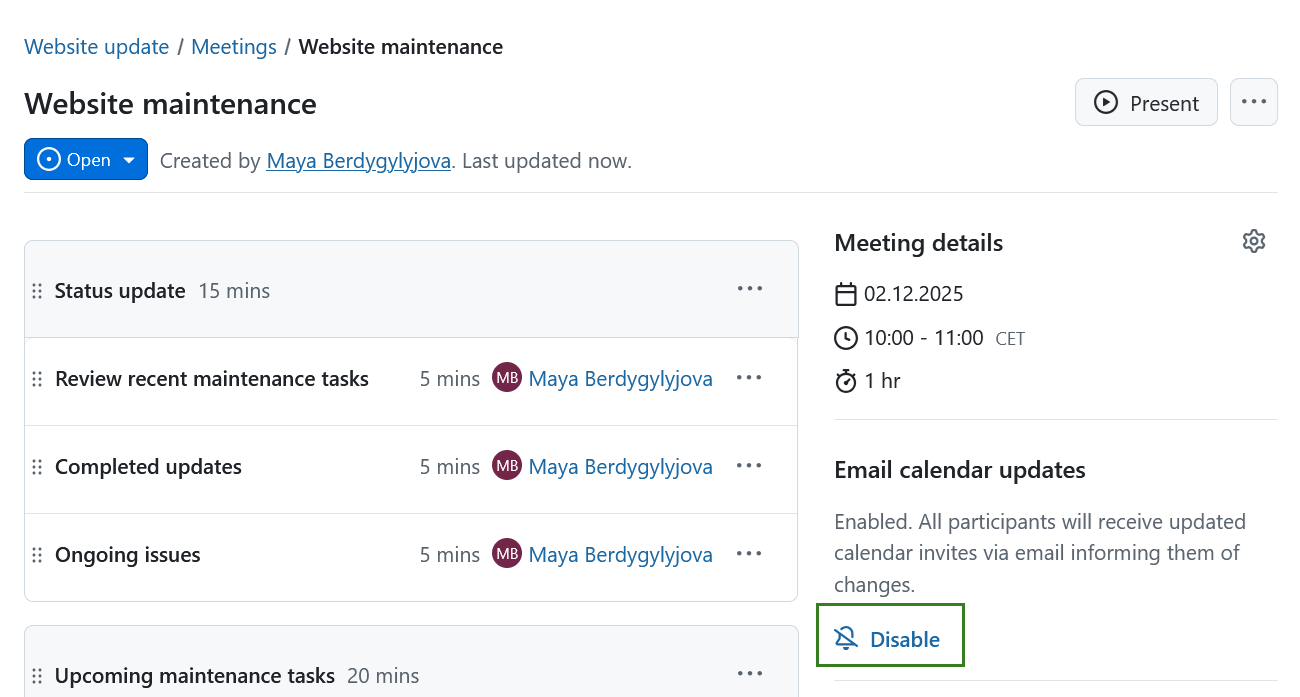
Task: Open the menu on Upcoming maintenance tasks
Action: pos(749,673)
